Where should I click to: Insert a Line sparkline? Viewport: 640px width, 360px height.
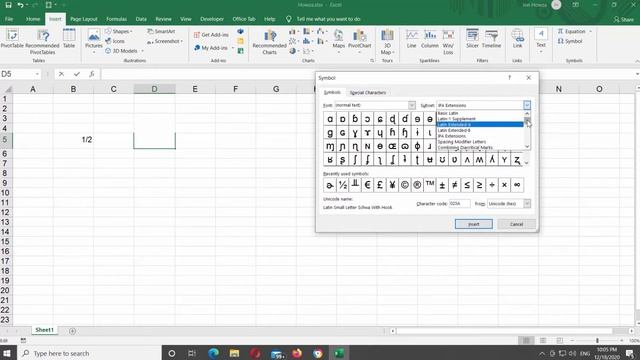(x=411, y=39)
